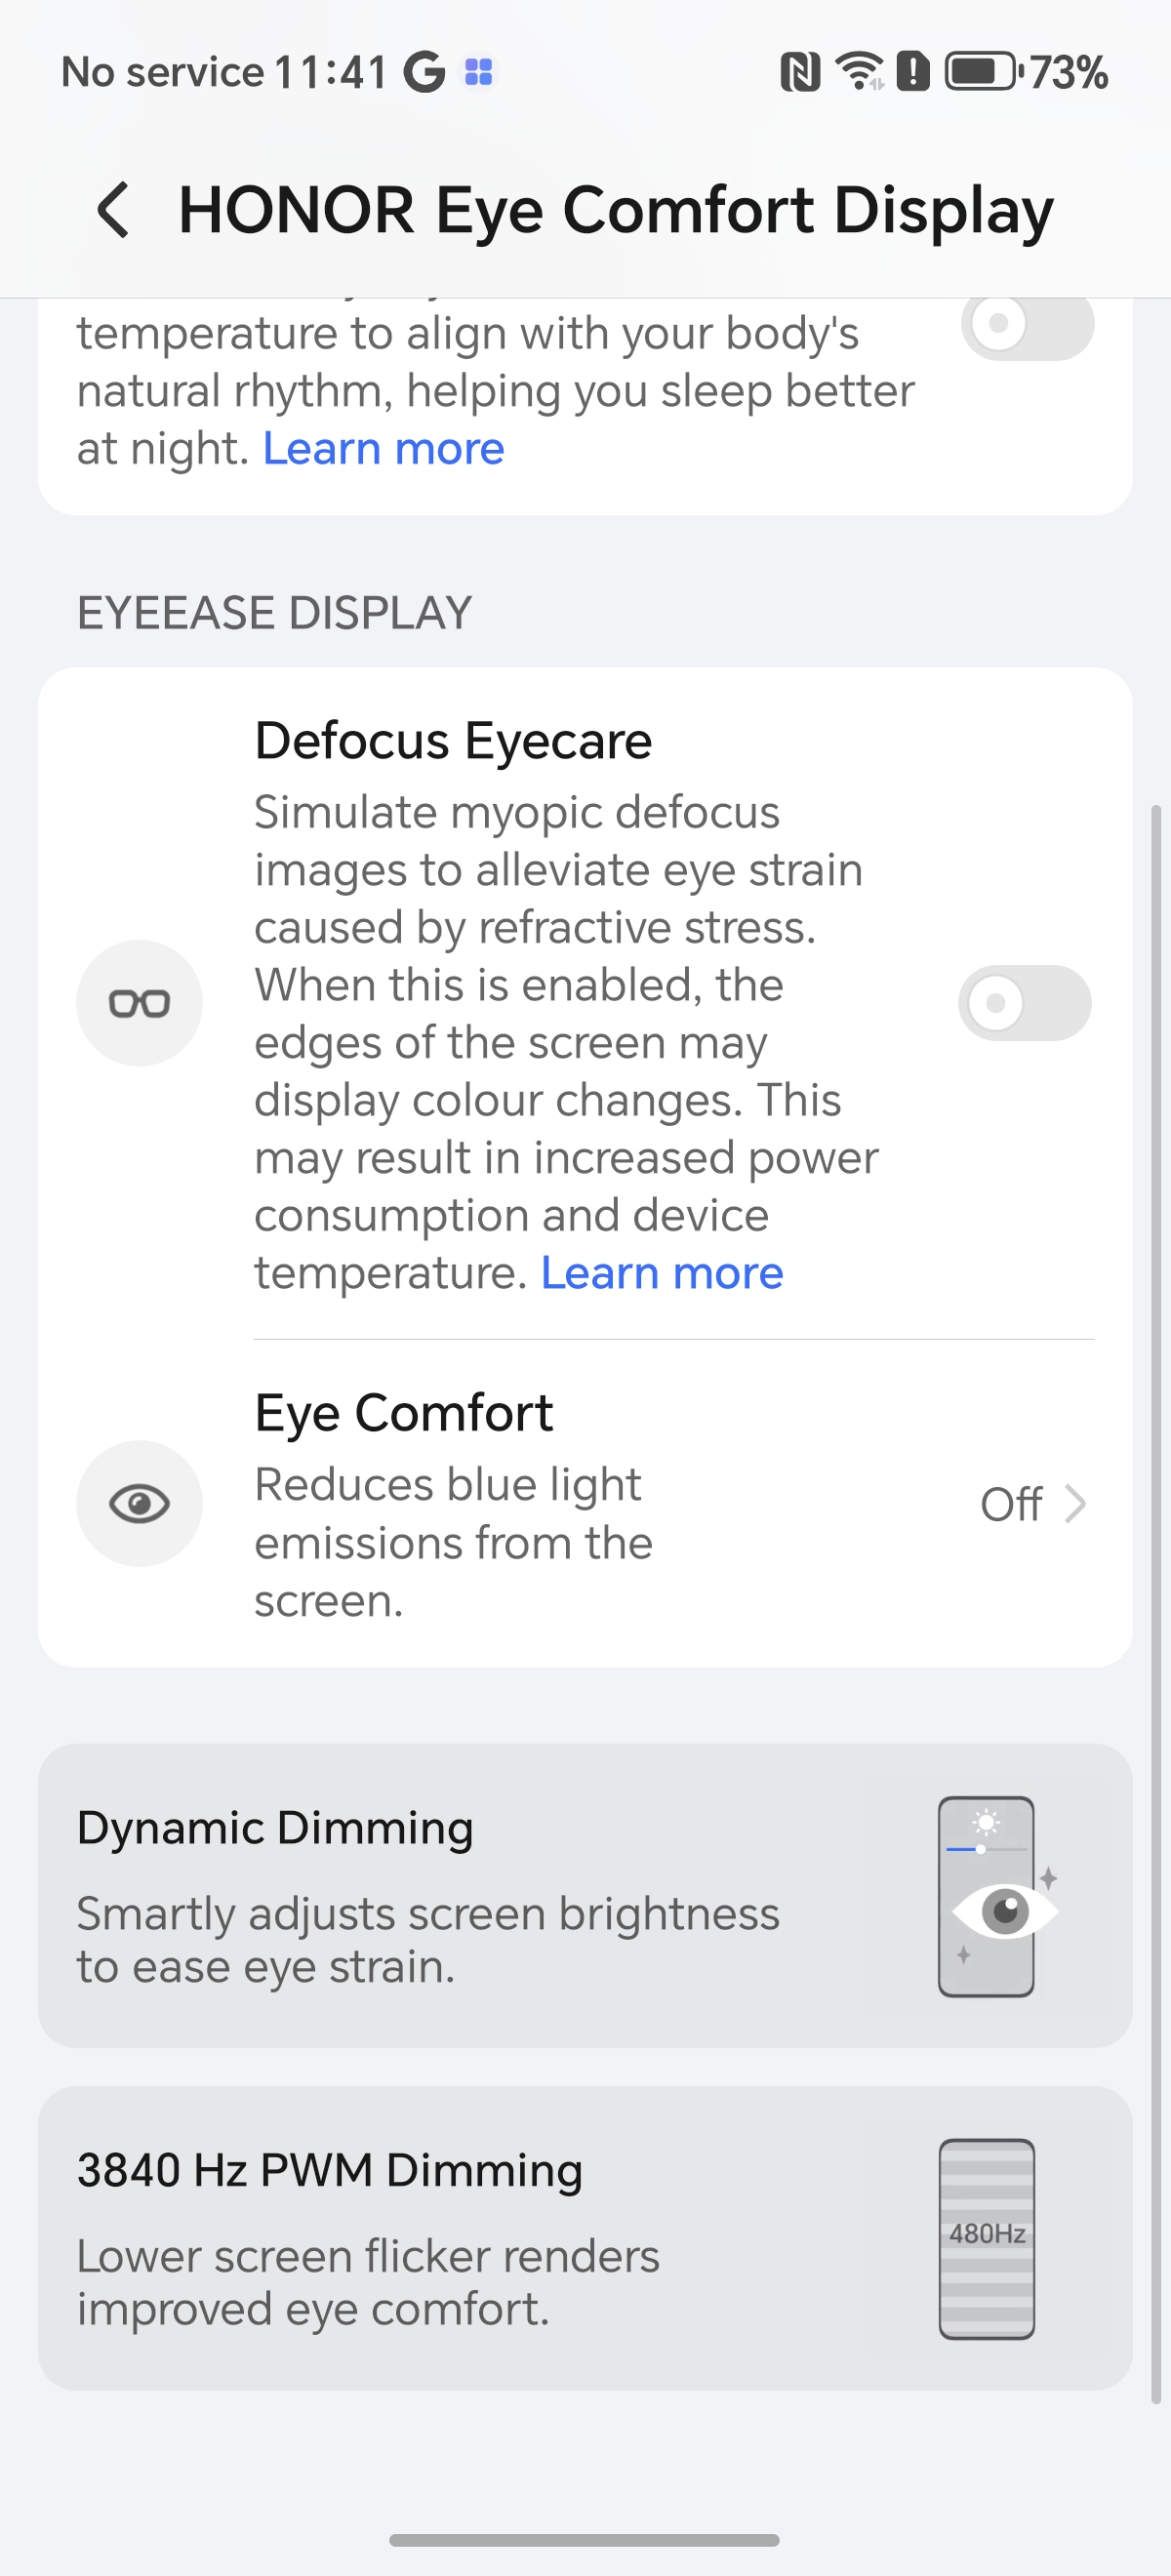
Task: Tap Learn more about sleep rhythm temperature
Action: click(383, 449)
